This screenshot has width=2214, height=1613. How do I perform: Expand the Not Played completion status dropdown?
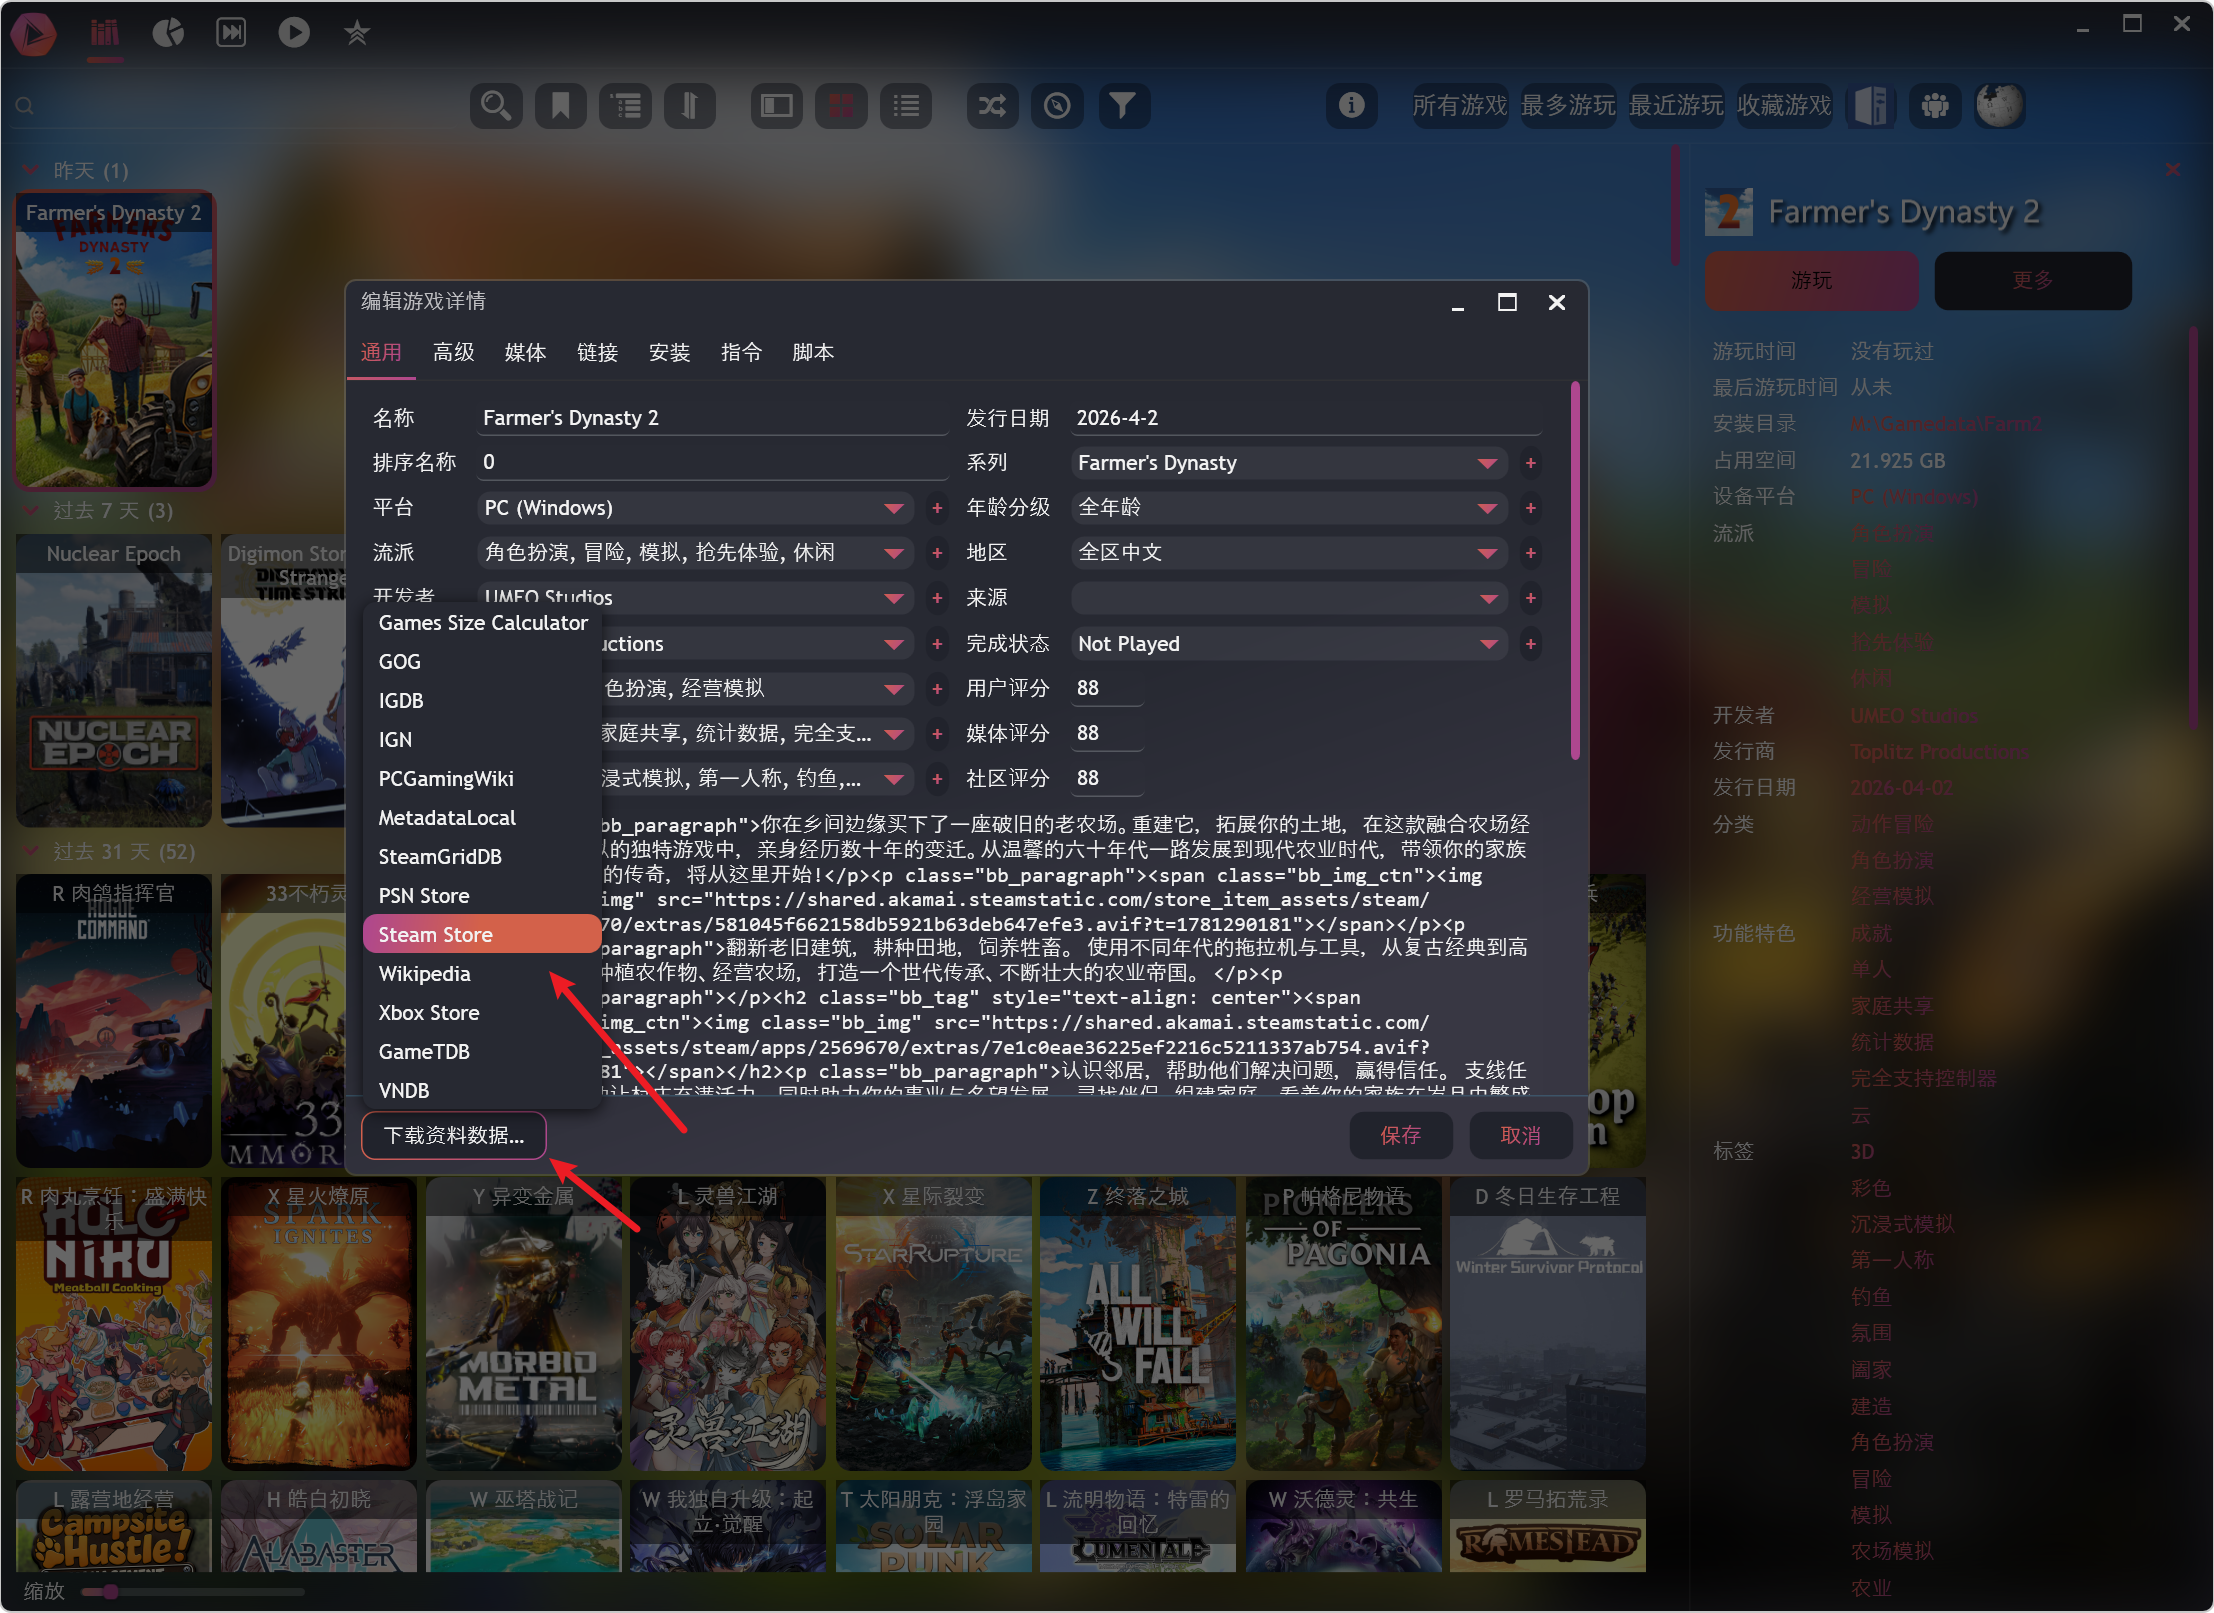(1488, 644)
